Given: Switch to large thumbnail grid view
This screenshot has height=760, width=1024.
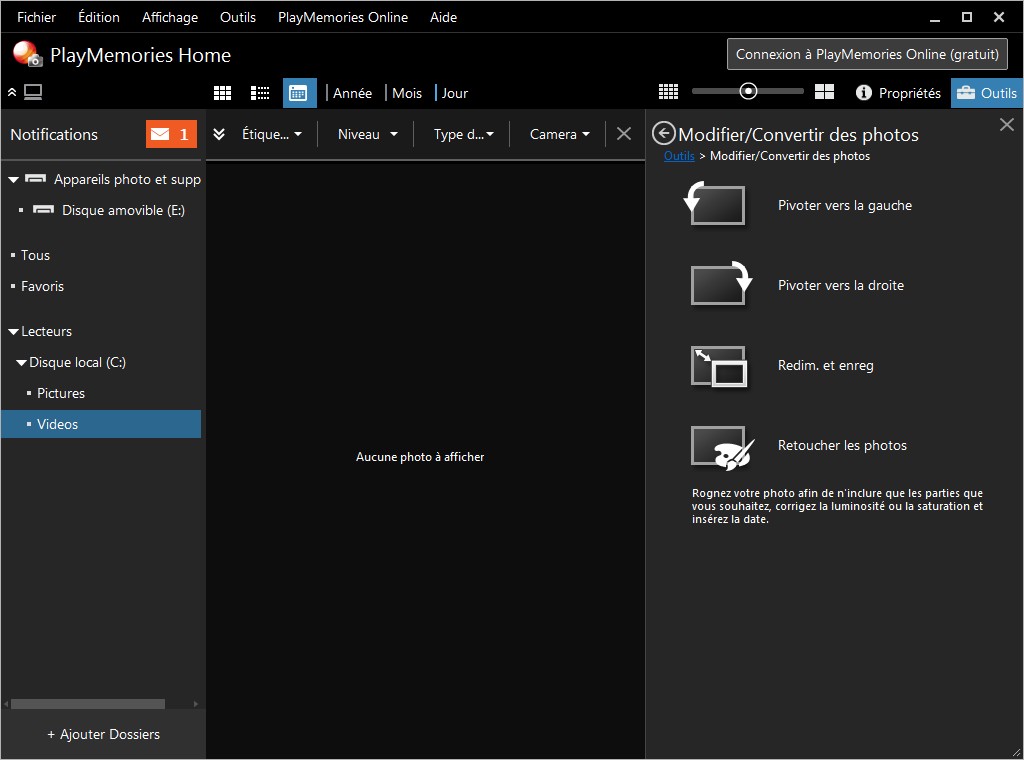Looking at the screenshot, I should coord(222,93).
